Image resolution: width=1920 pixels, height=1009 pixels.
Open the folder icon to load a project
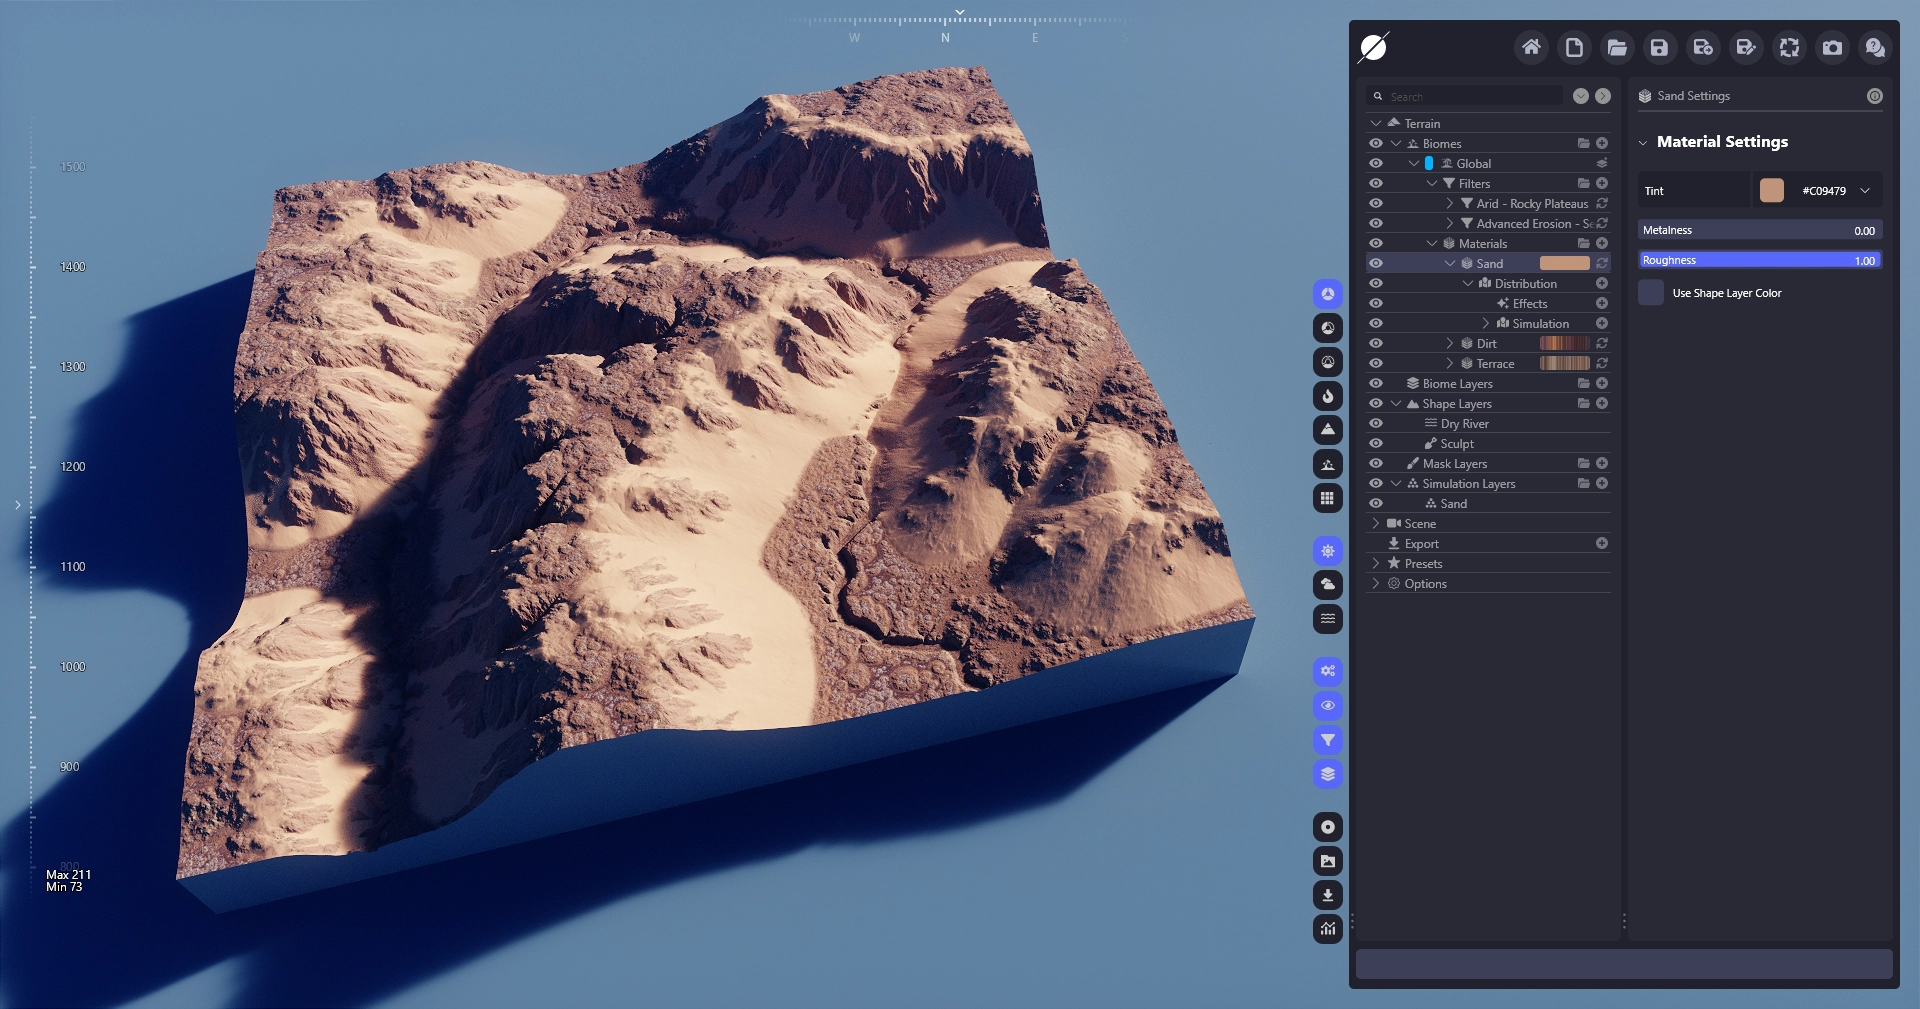point(1617,48)
